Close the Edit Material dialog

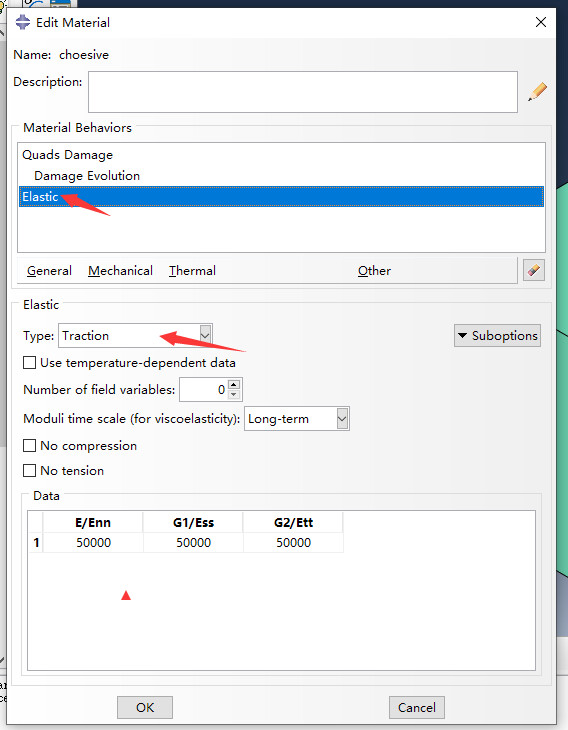pyautogui.click(x=541, y=22)
